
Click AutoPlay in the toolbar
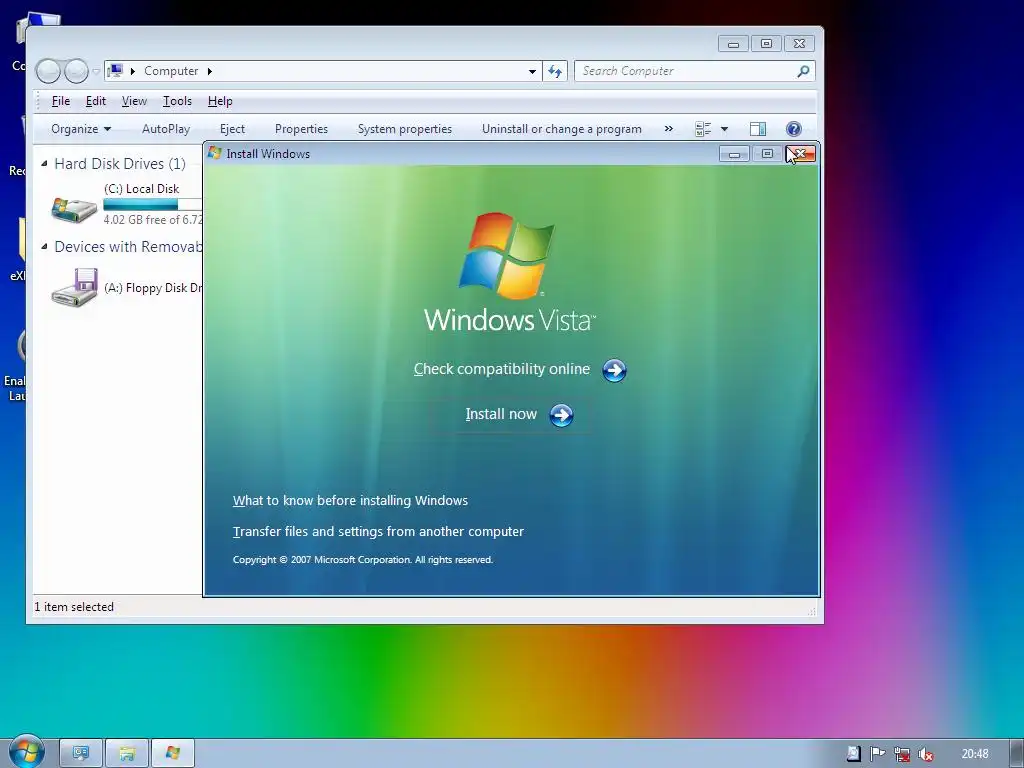166,129
